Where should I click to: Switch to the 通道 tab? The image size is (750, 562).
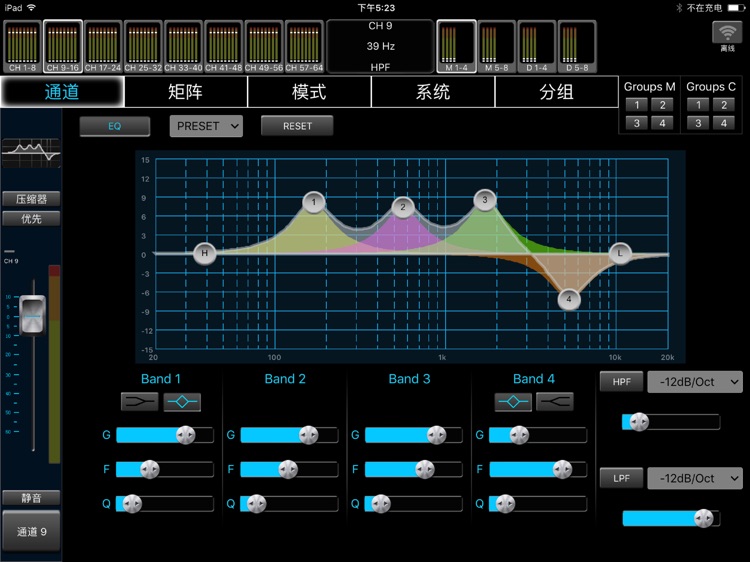point(62,91)
